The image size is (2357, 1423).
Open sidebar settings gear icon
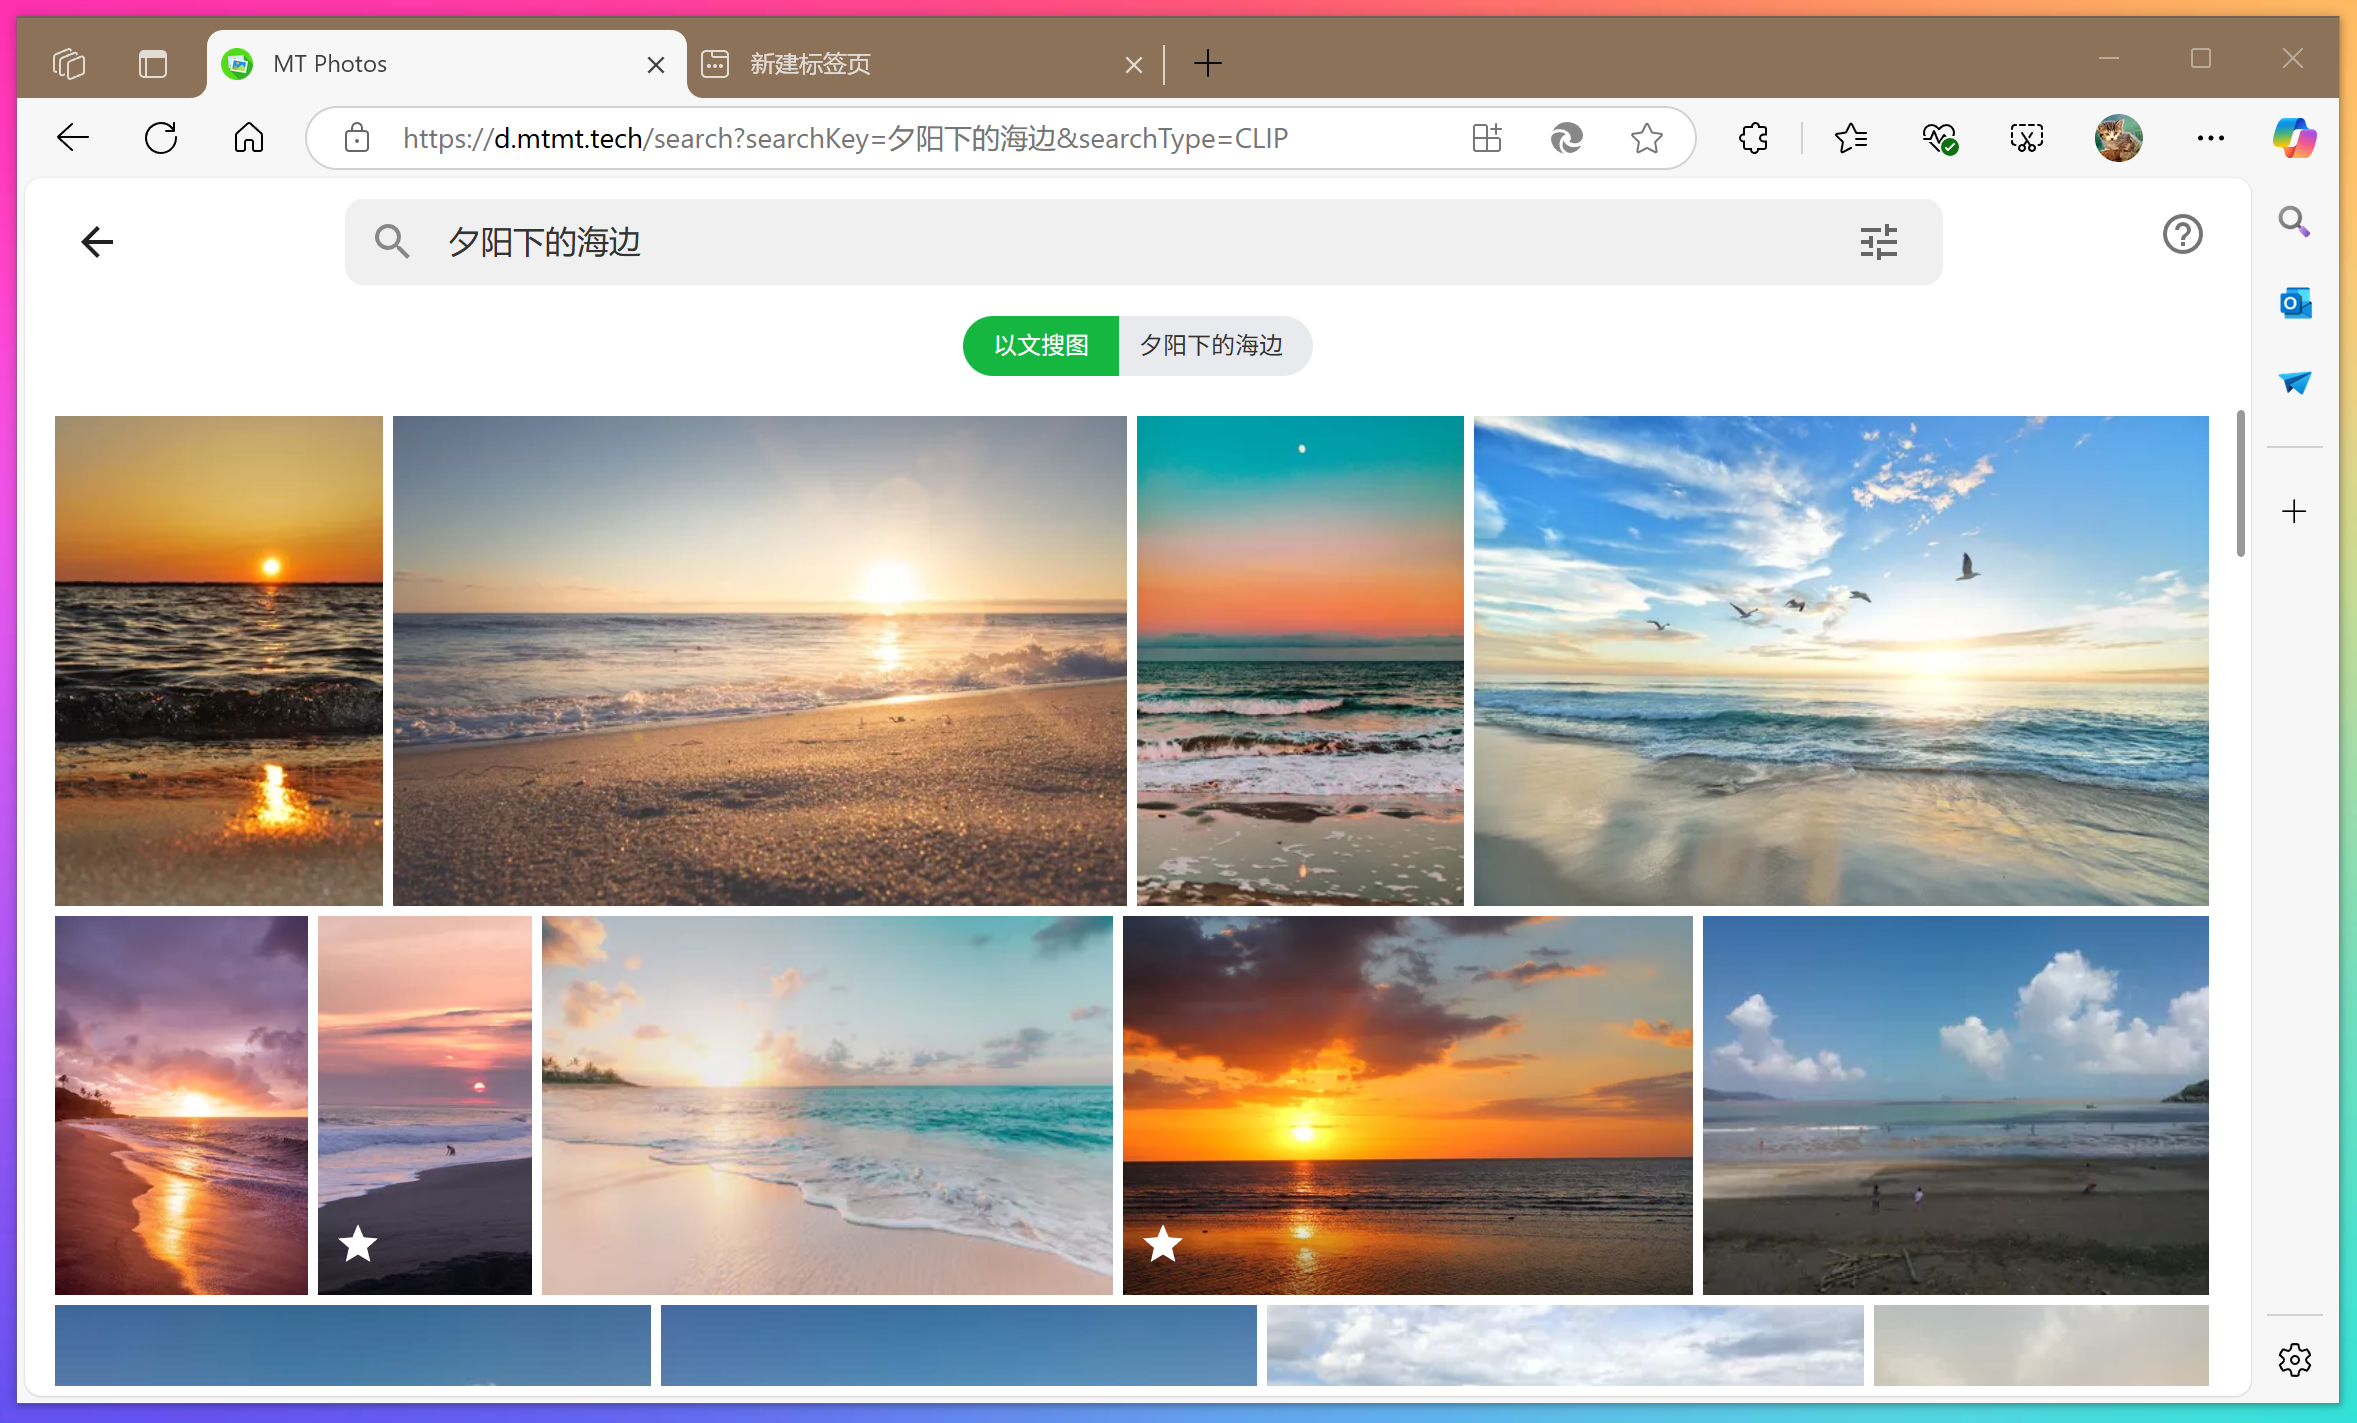2294,1359
